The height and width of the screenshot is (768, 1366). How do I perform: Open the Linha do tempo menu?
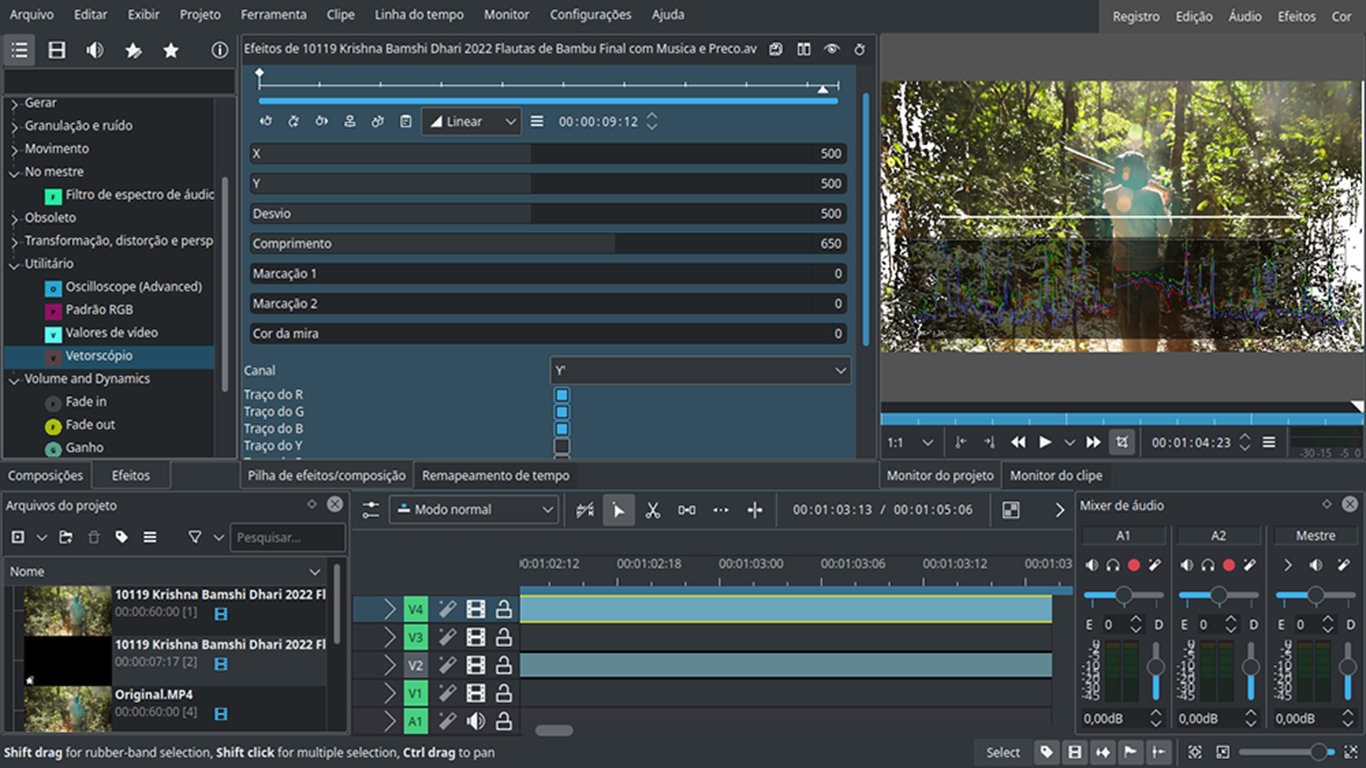tap(419, 15)
